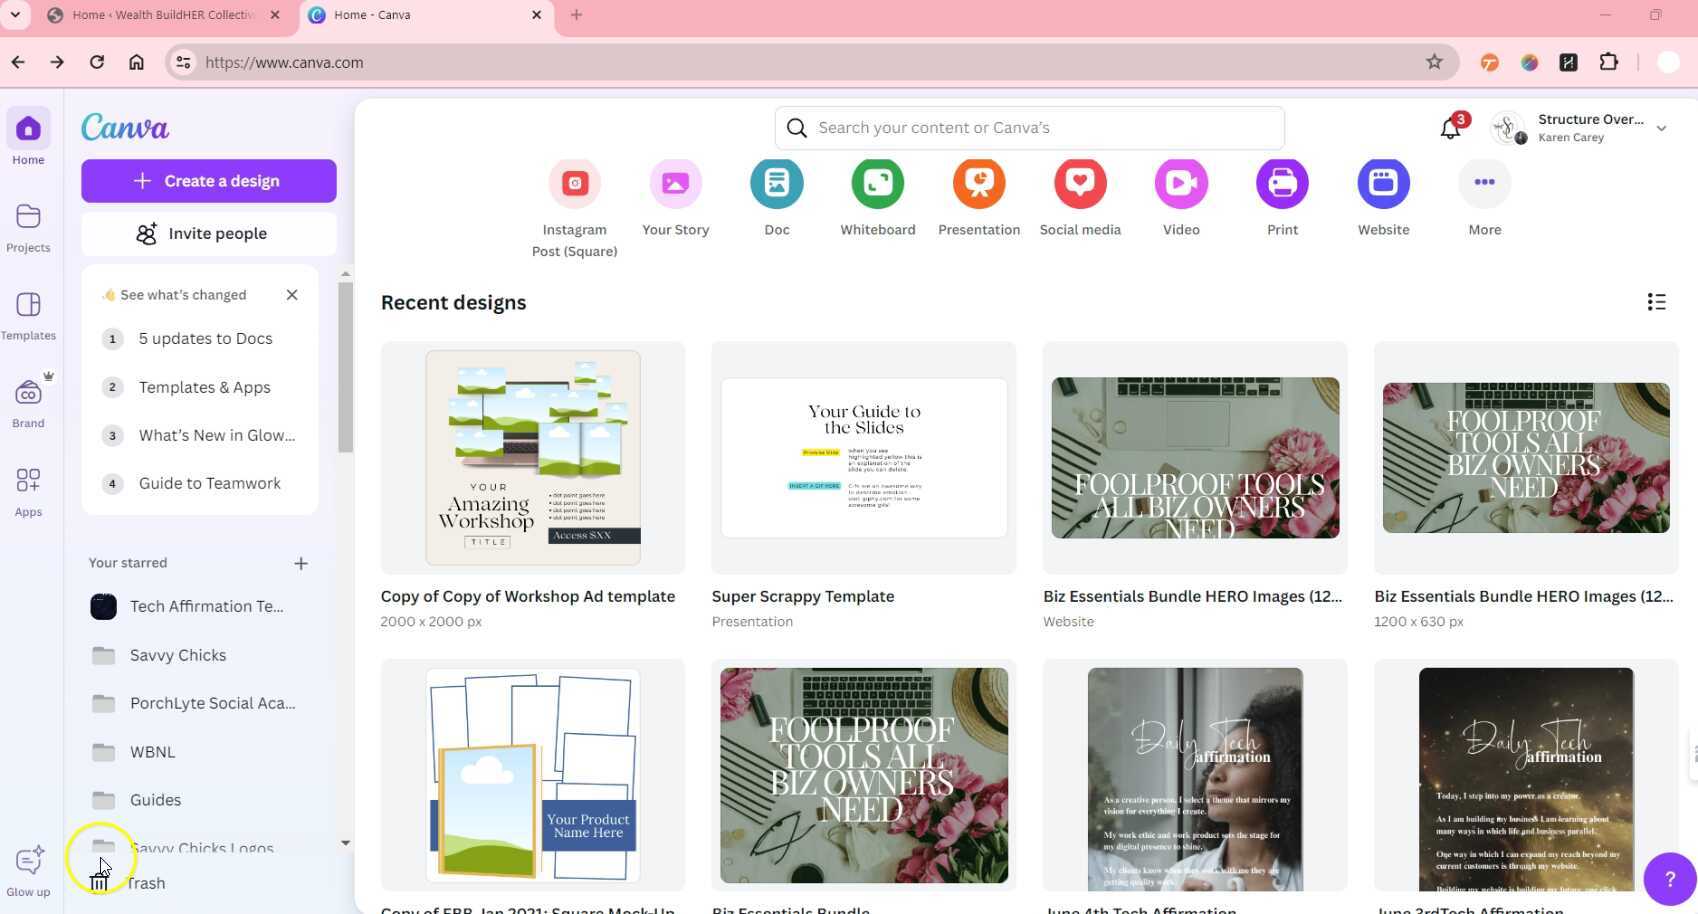1698x914 pixels.
Task: Expand the More design types option
Action: click(x=1484, y=184)
